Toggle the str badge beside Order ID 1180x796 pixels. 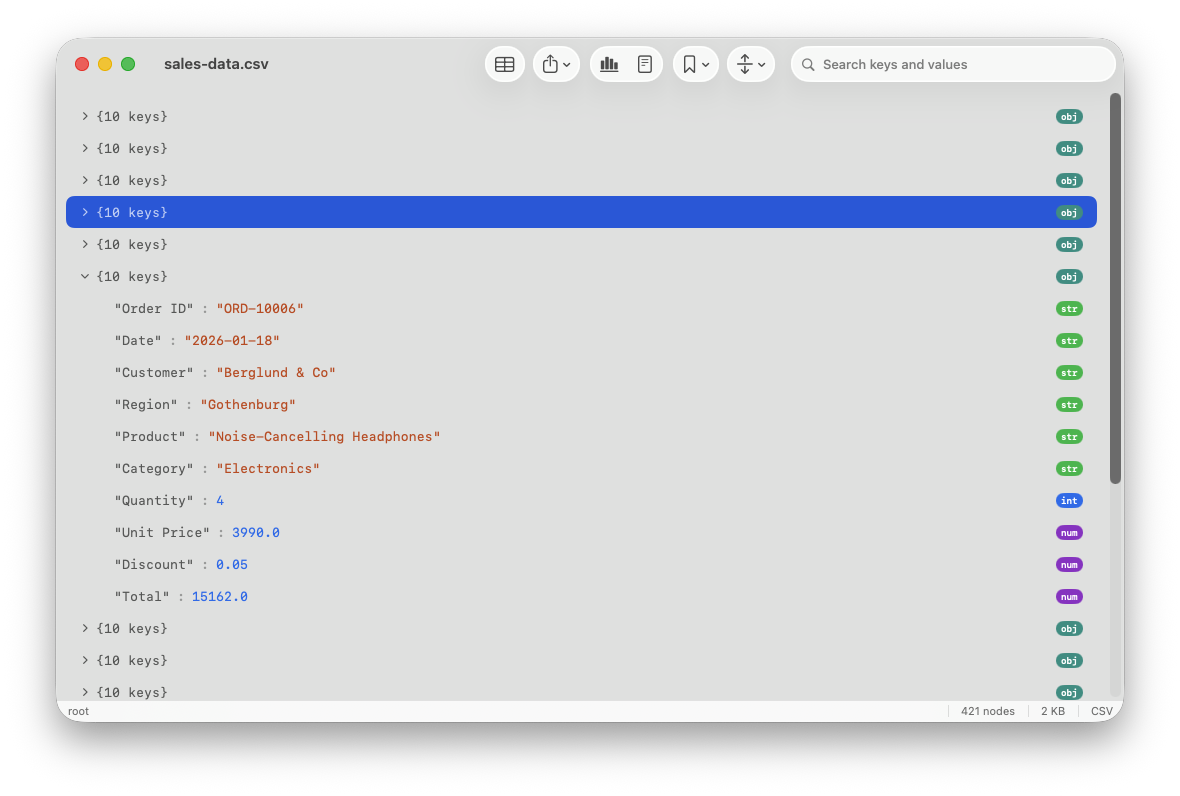(1069, 308)
